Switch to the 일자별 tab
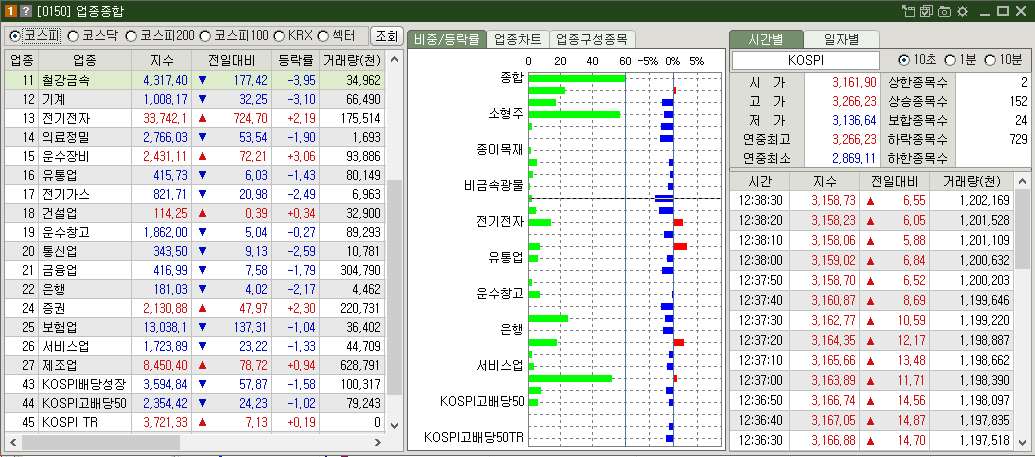 click(x=842, y=39)
